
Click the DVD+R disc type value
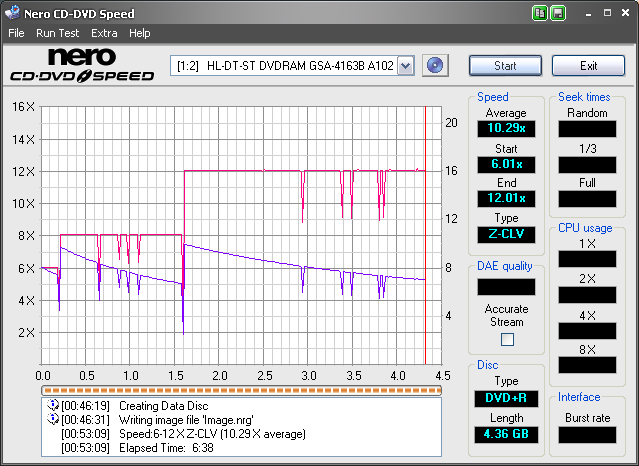point(506,398)
